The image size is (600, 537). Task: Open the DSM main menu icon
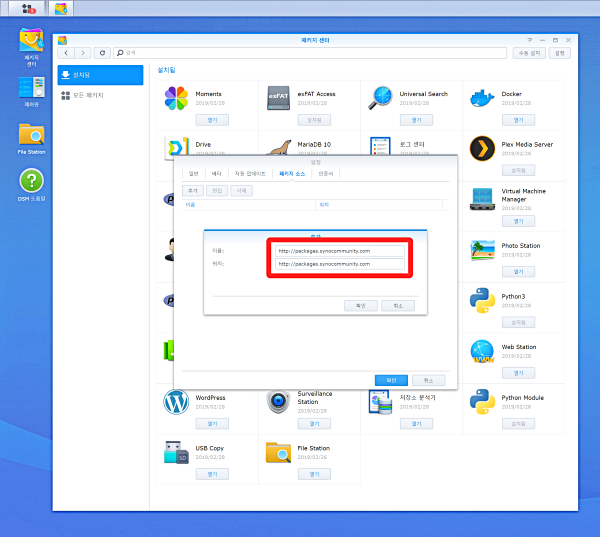(29, 8)
